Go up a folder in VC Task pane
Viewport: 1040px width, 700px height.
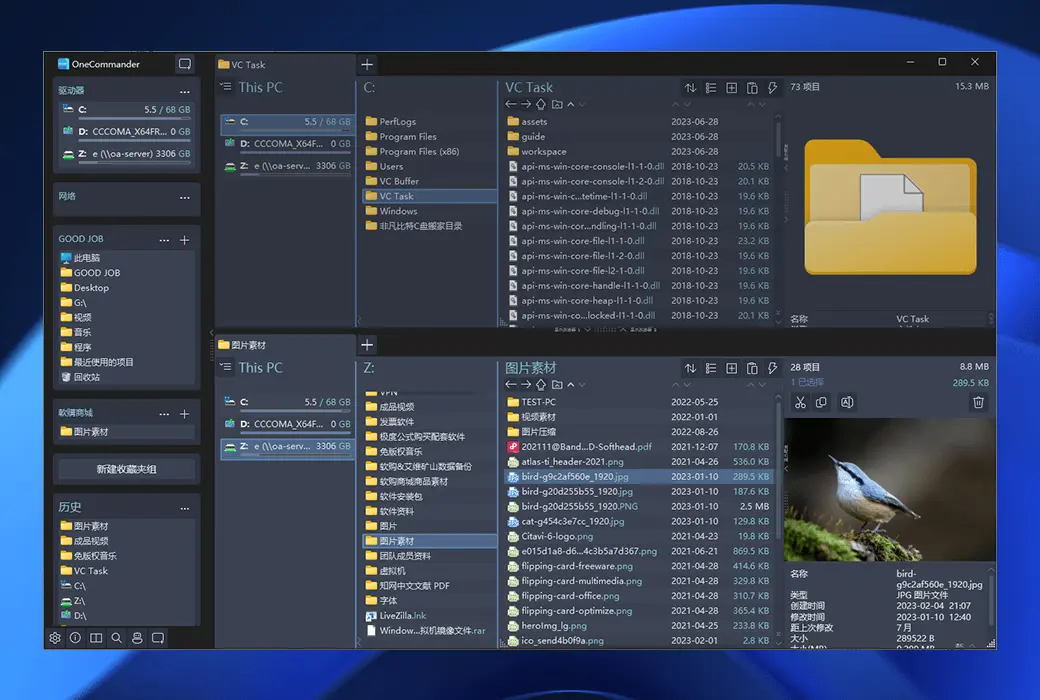pyautogui.click(x=541, y=104)
